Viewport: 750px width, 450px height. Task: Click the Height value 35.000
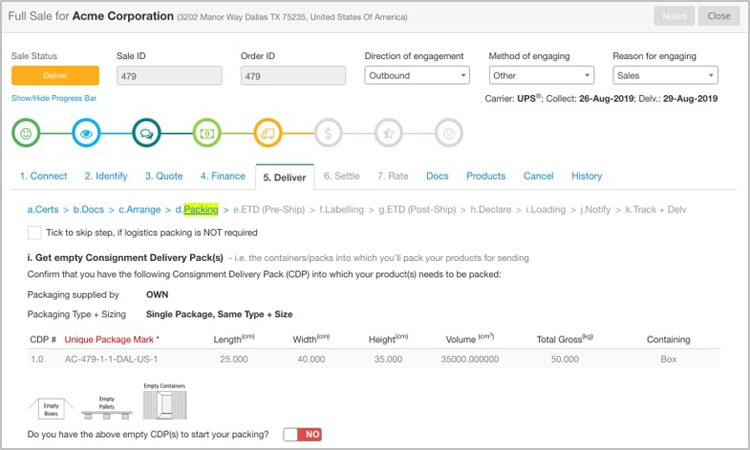[x=388, y=359]
